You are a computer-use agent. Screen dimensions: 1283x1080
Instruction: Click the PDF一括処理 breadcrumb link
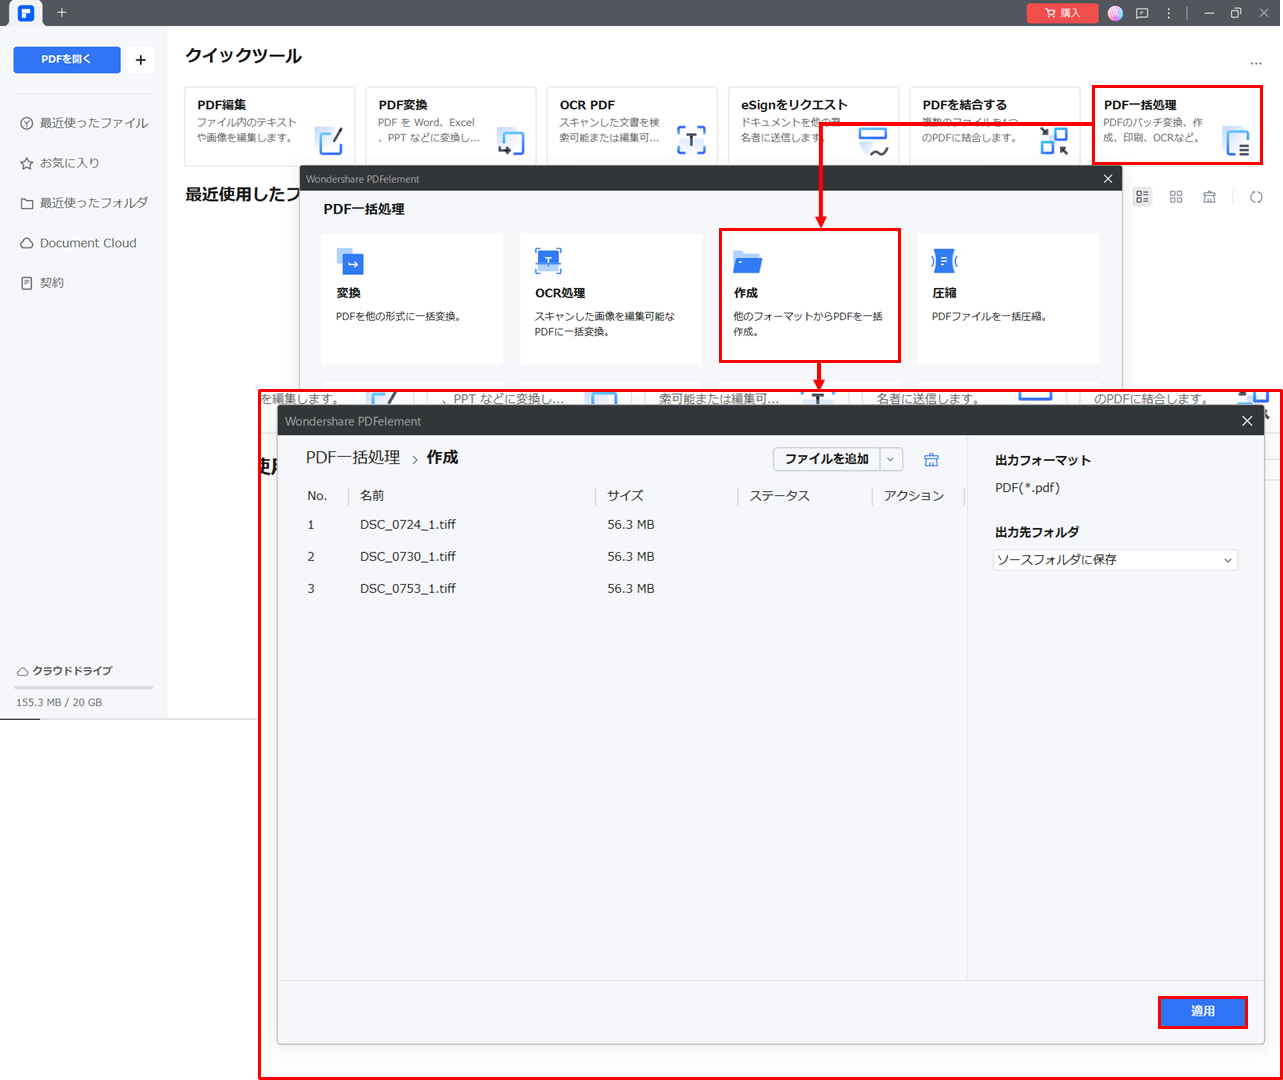(x=353, y=457)
